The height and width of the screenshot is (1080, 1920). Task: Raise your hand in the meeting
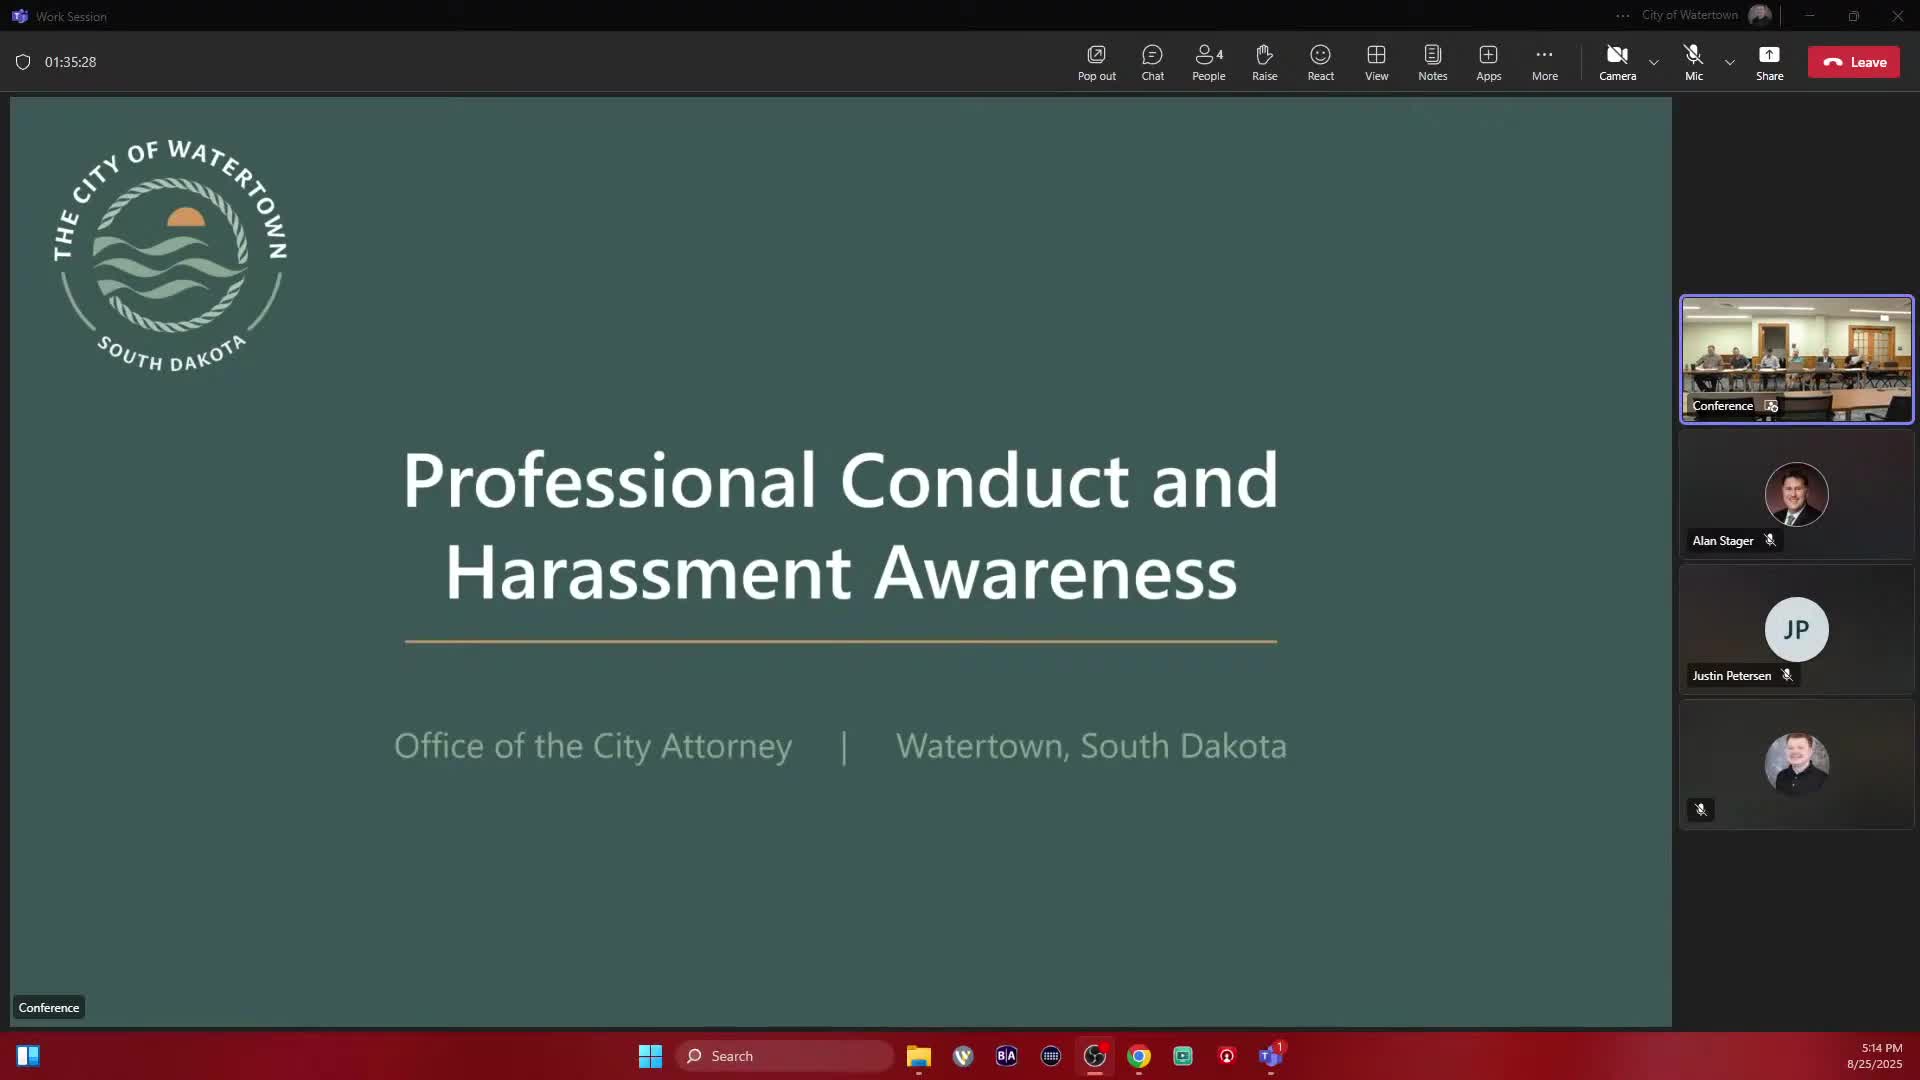click(x=1264, y=61)
